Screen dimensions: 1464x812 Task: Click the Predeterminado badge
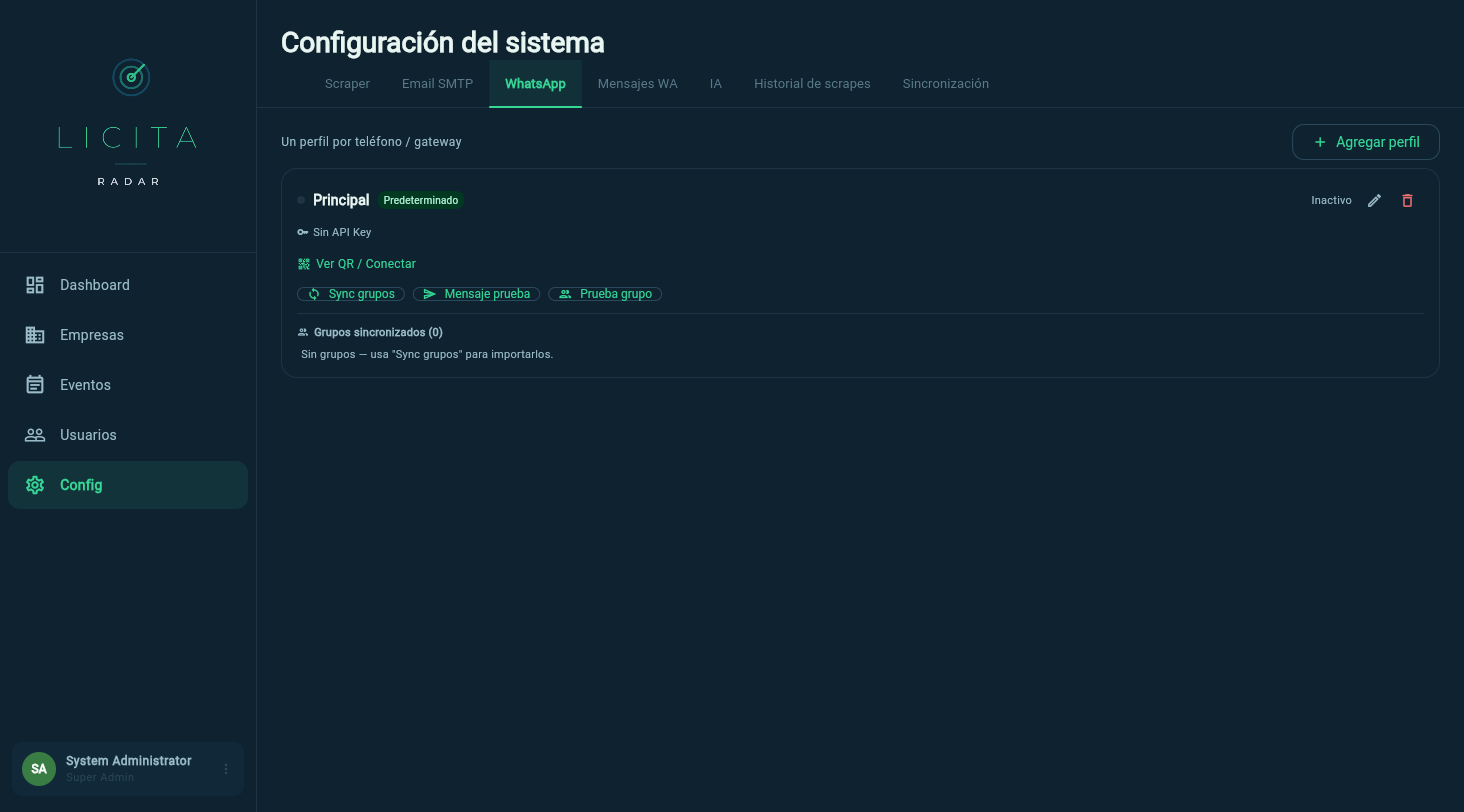coord(421,200)
